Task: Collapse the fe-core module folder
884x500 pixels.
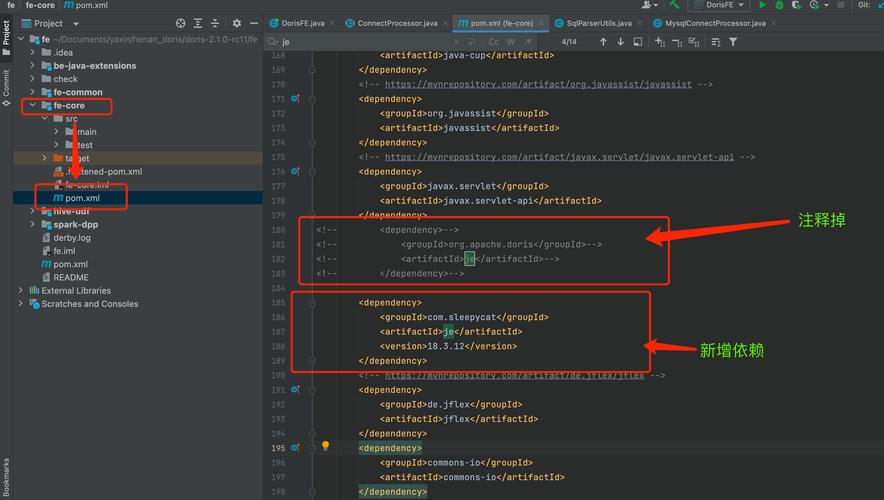Action: [33, 105]
